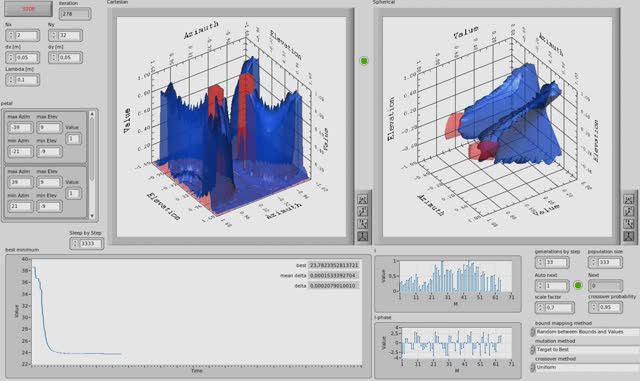Viewport: 640px width, 381px height.
Task: Click the Lambda field showing 0.1
Action: [26, 80]
